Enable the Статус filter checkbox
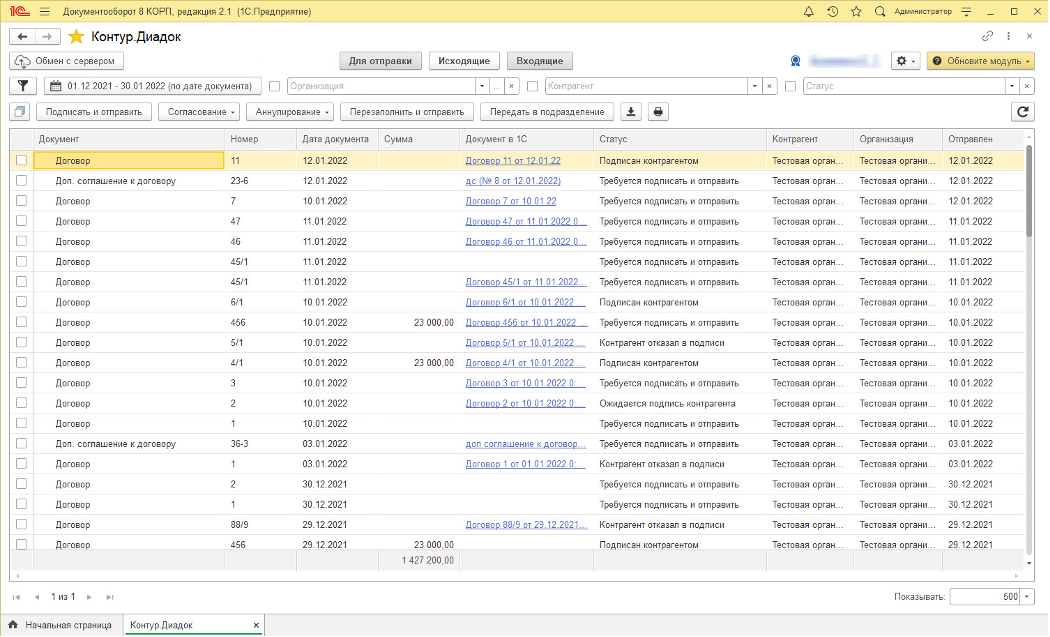The image size is (1050, 637). [790, 86]
